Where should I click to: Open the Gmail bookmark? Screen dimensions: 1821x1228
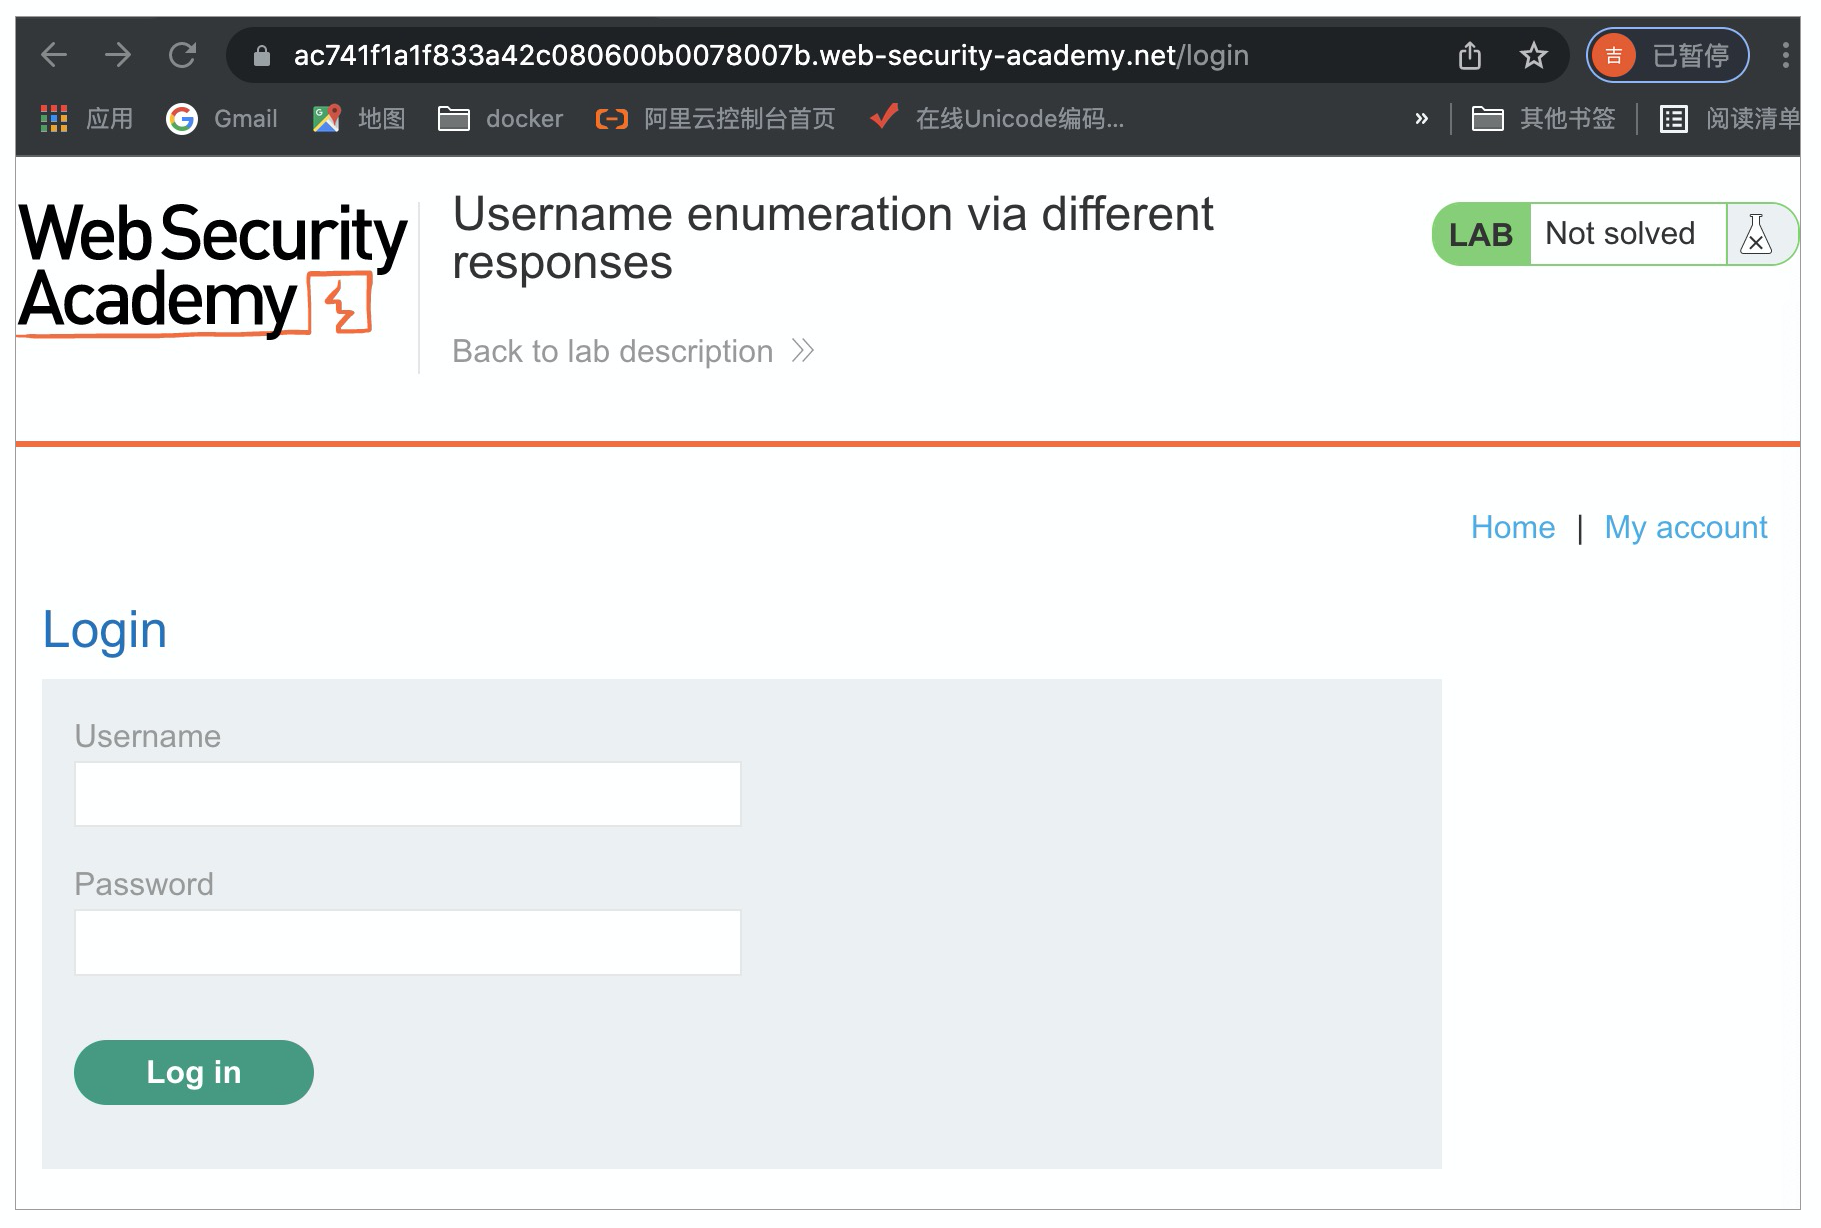click(222, 119)
